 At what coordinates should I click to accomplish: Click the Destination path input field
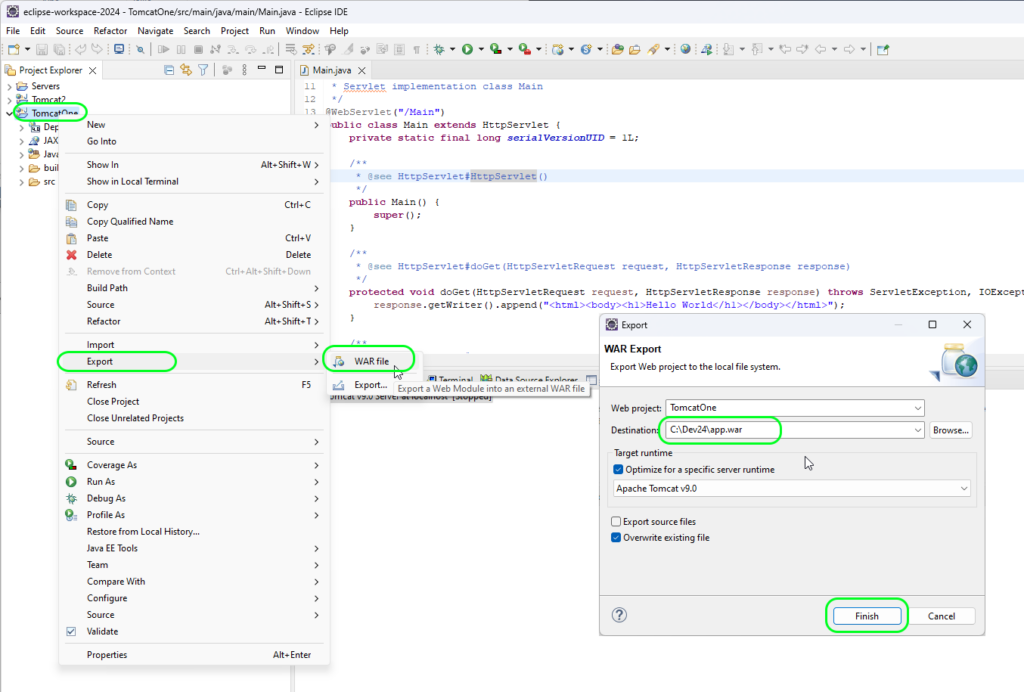[x=789, y=430]
